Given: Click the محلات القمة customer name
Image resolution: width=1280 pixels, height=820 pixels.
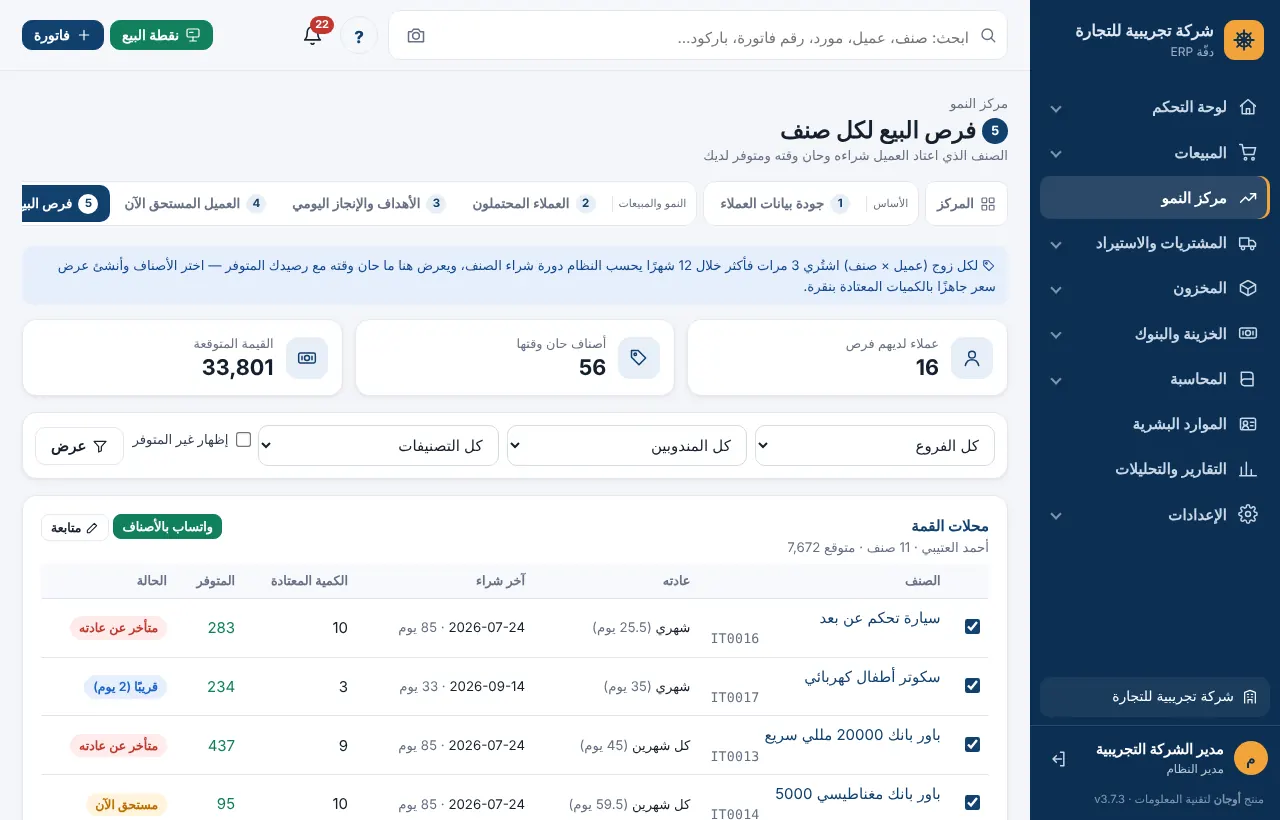Looking at the screenshot, I should coord(950,526).
